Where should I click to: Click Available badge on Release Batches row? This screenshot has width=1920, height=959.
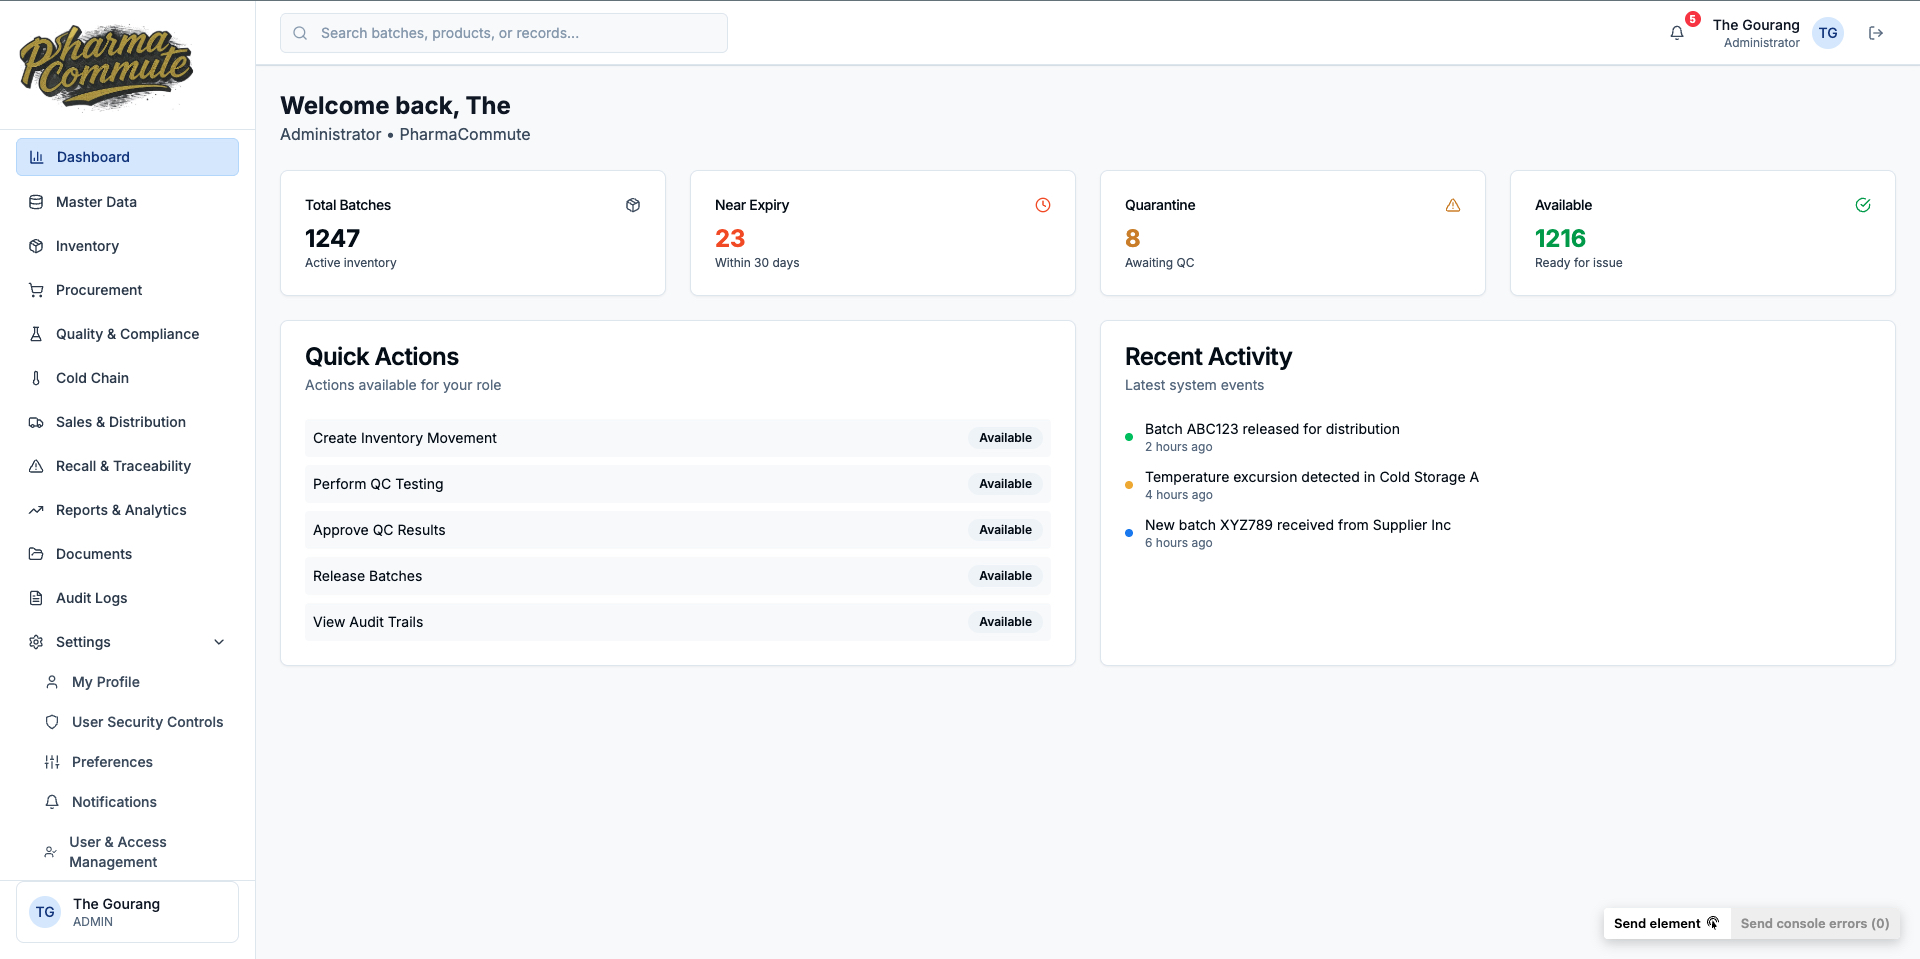1005,576
